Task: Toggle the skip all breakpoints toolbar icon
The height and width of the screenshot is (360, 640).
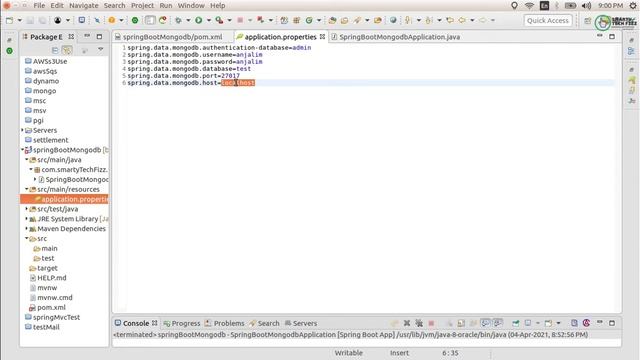Action: pos(97,20)
